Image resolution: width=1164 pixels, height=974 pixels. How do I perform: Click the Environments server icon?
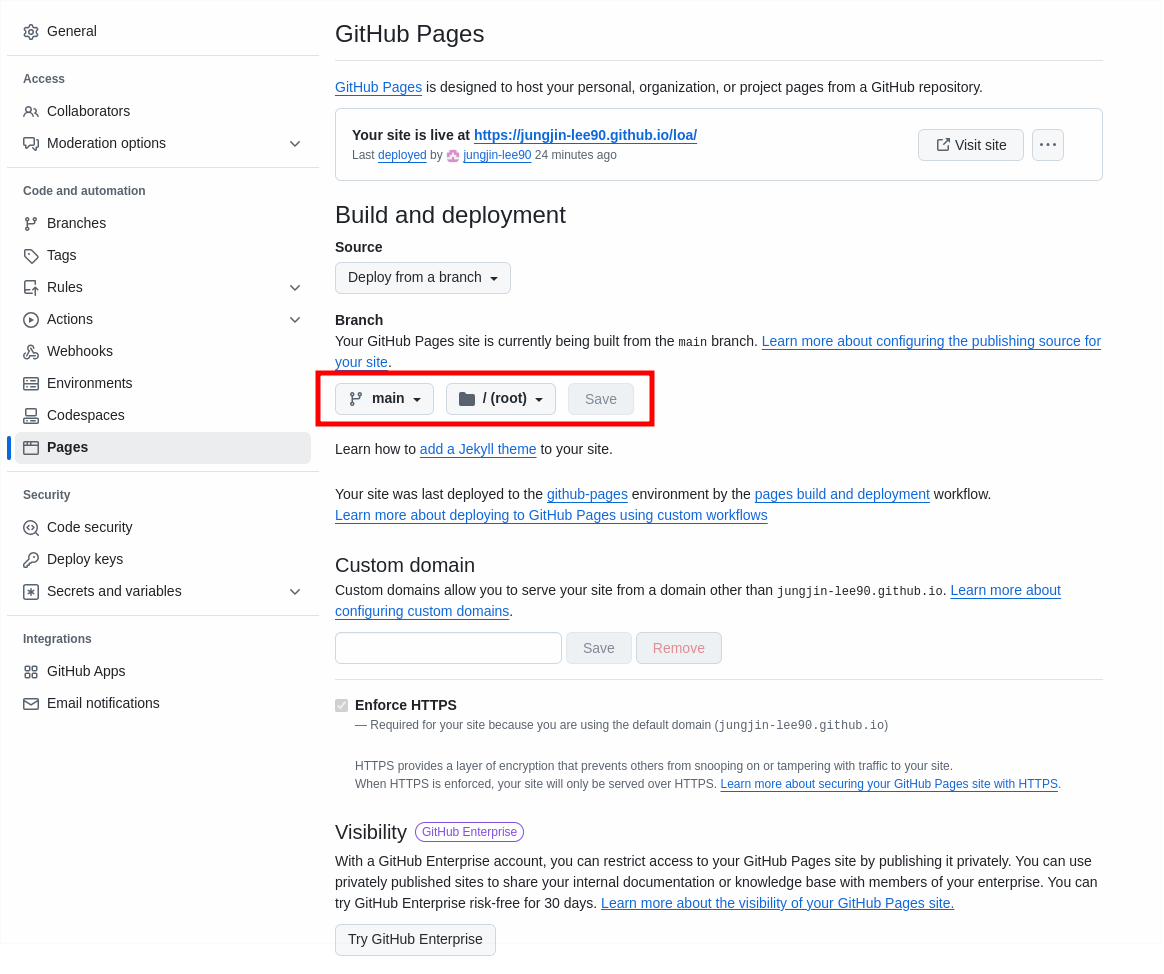click(x=30, y=383)
